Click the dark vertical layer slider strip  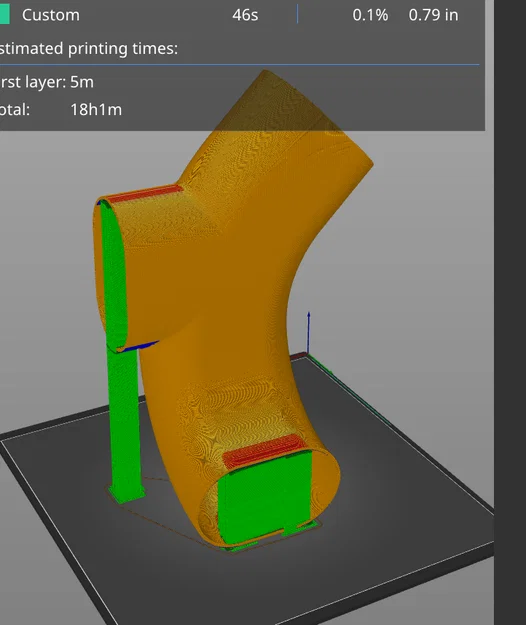pos(510,312)
